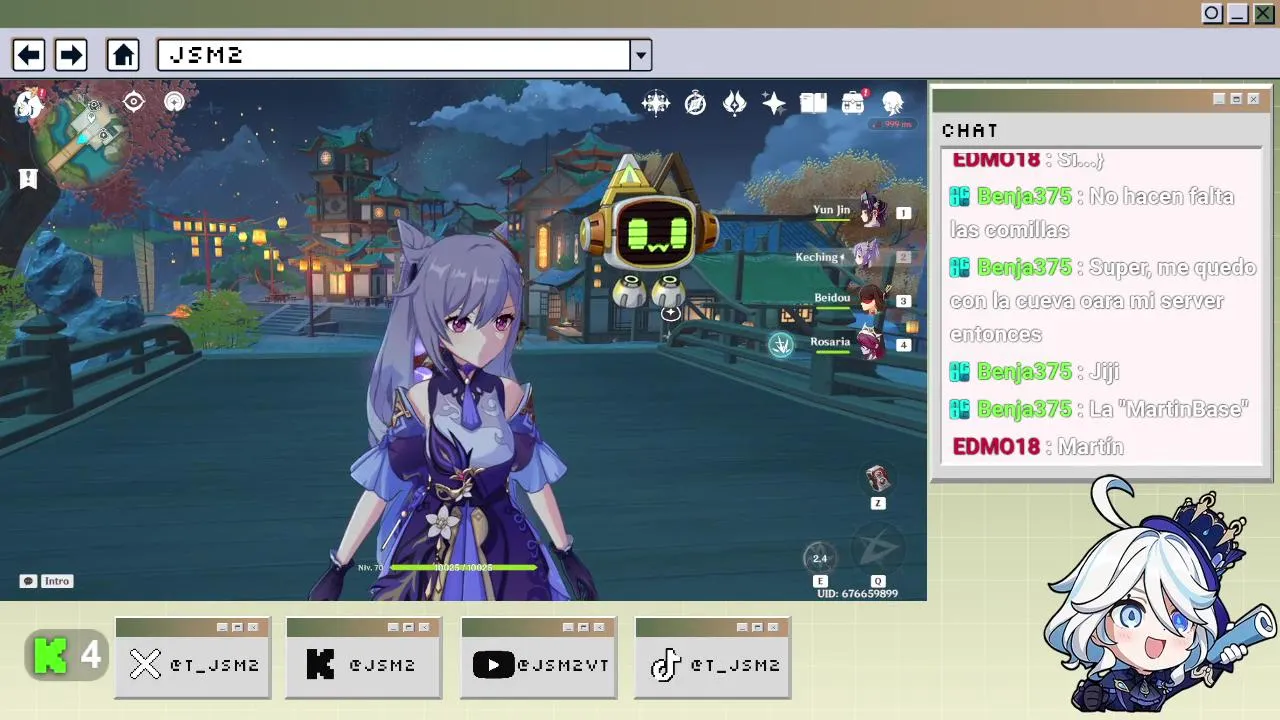Open the quest bookmark icon with exclamation mark
1280x720 pixels.
(x=28, y=179)
